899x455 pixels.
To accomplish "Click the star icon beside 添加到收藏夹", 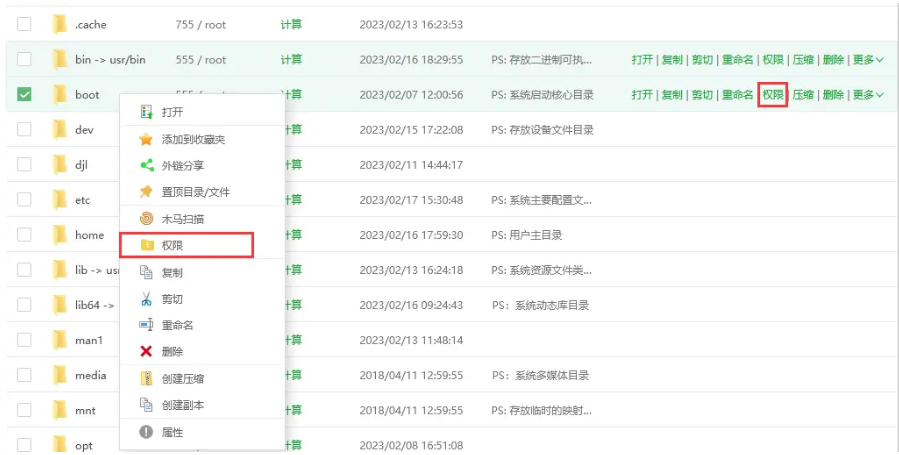I will 146,139.
